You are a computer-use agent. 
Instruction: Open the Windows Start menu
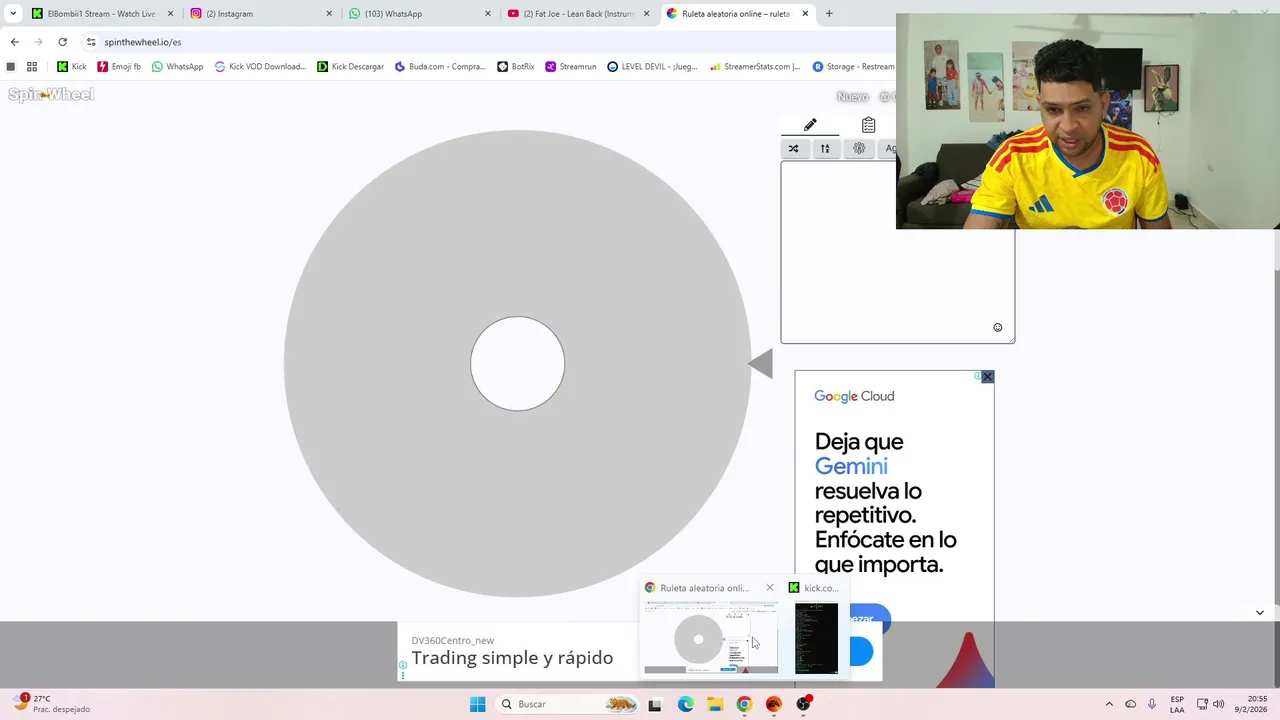477,704
